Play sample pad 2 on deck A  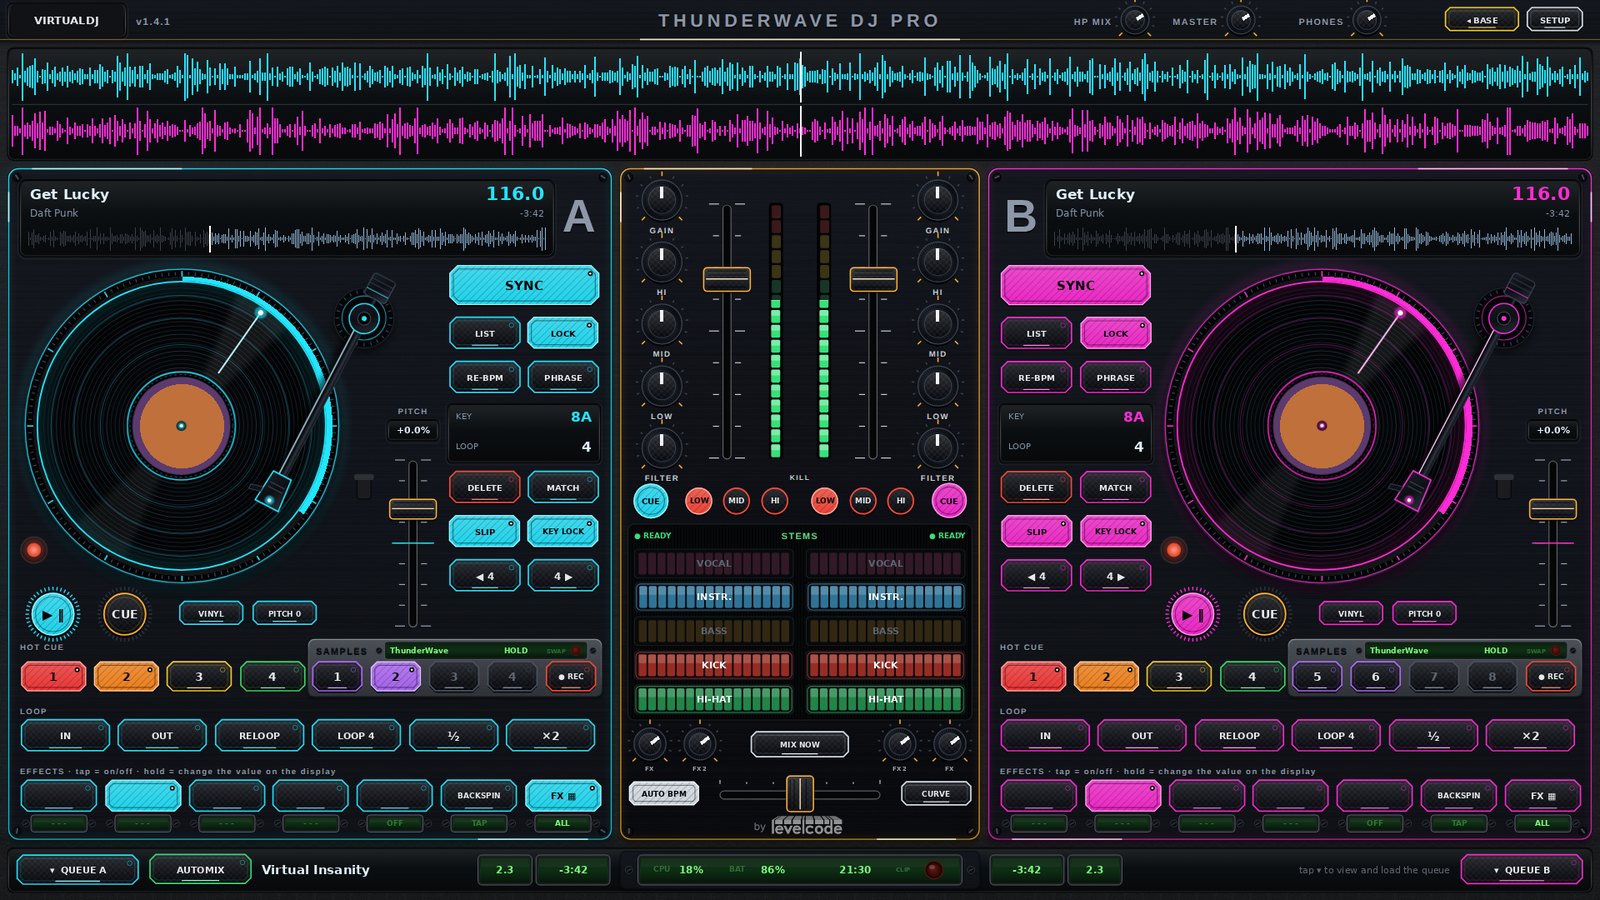click(x=395, y=677)
